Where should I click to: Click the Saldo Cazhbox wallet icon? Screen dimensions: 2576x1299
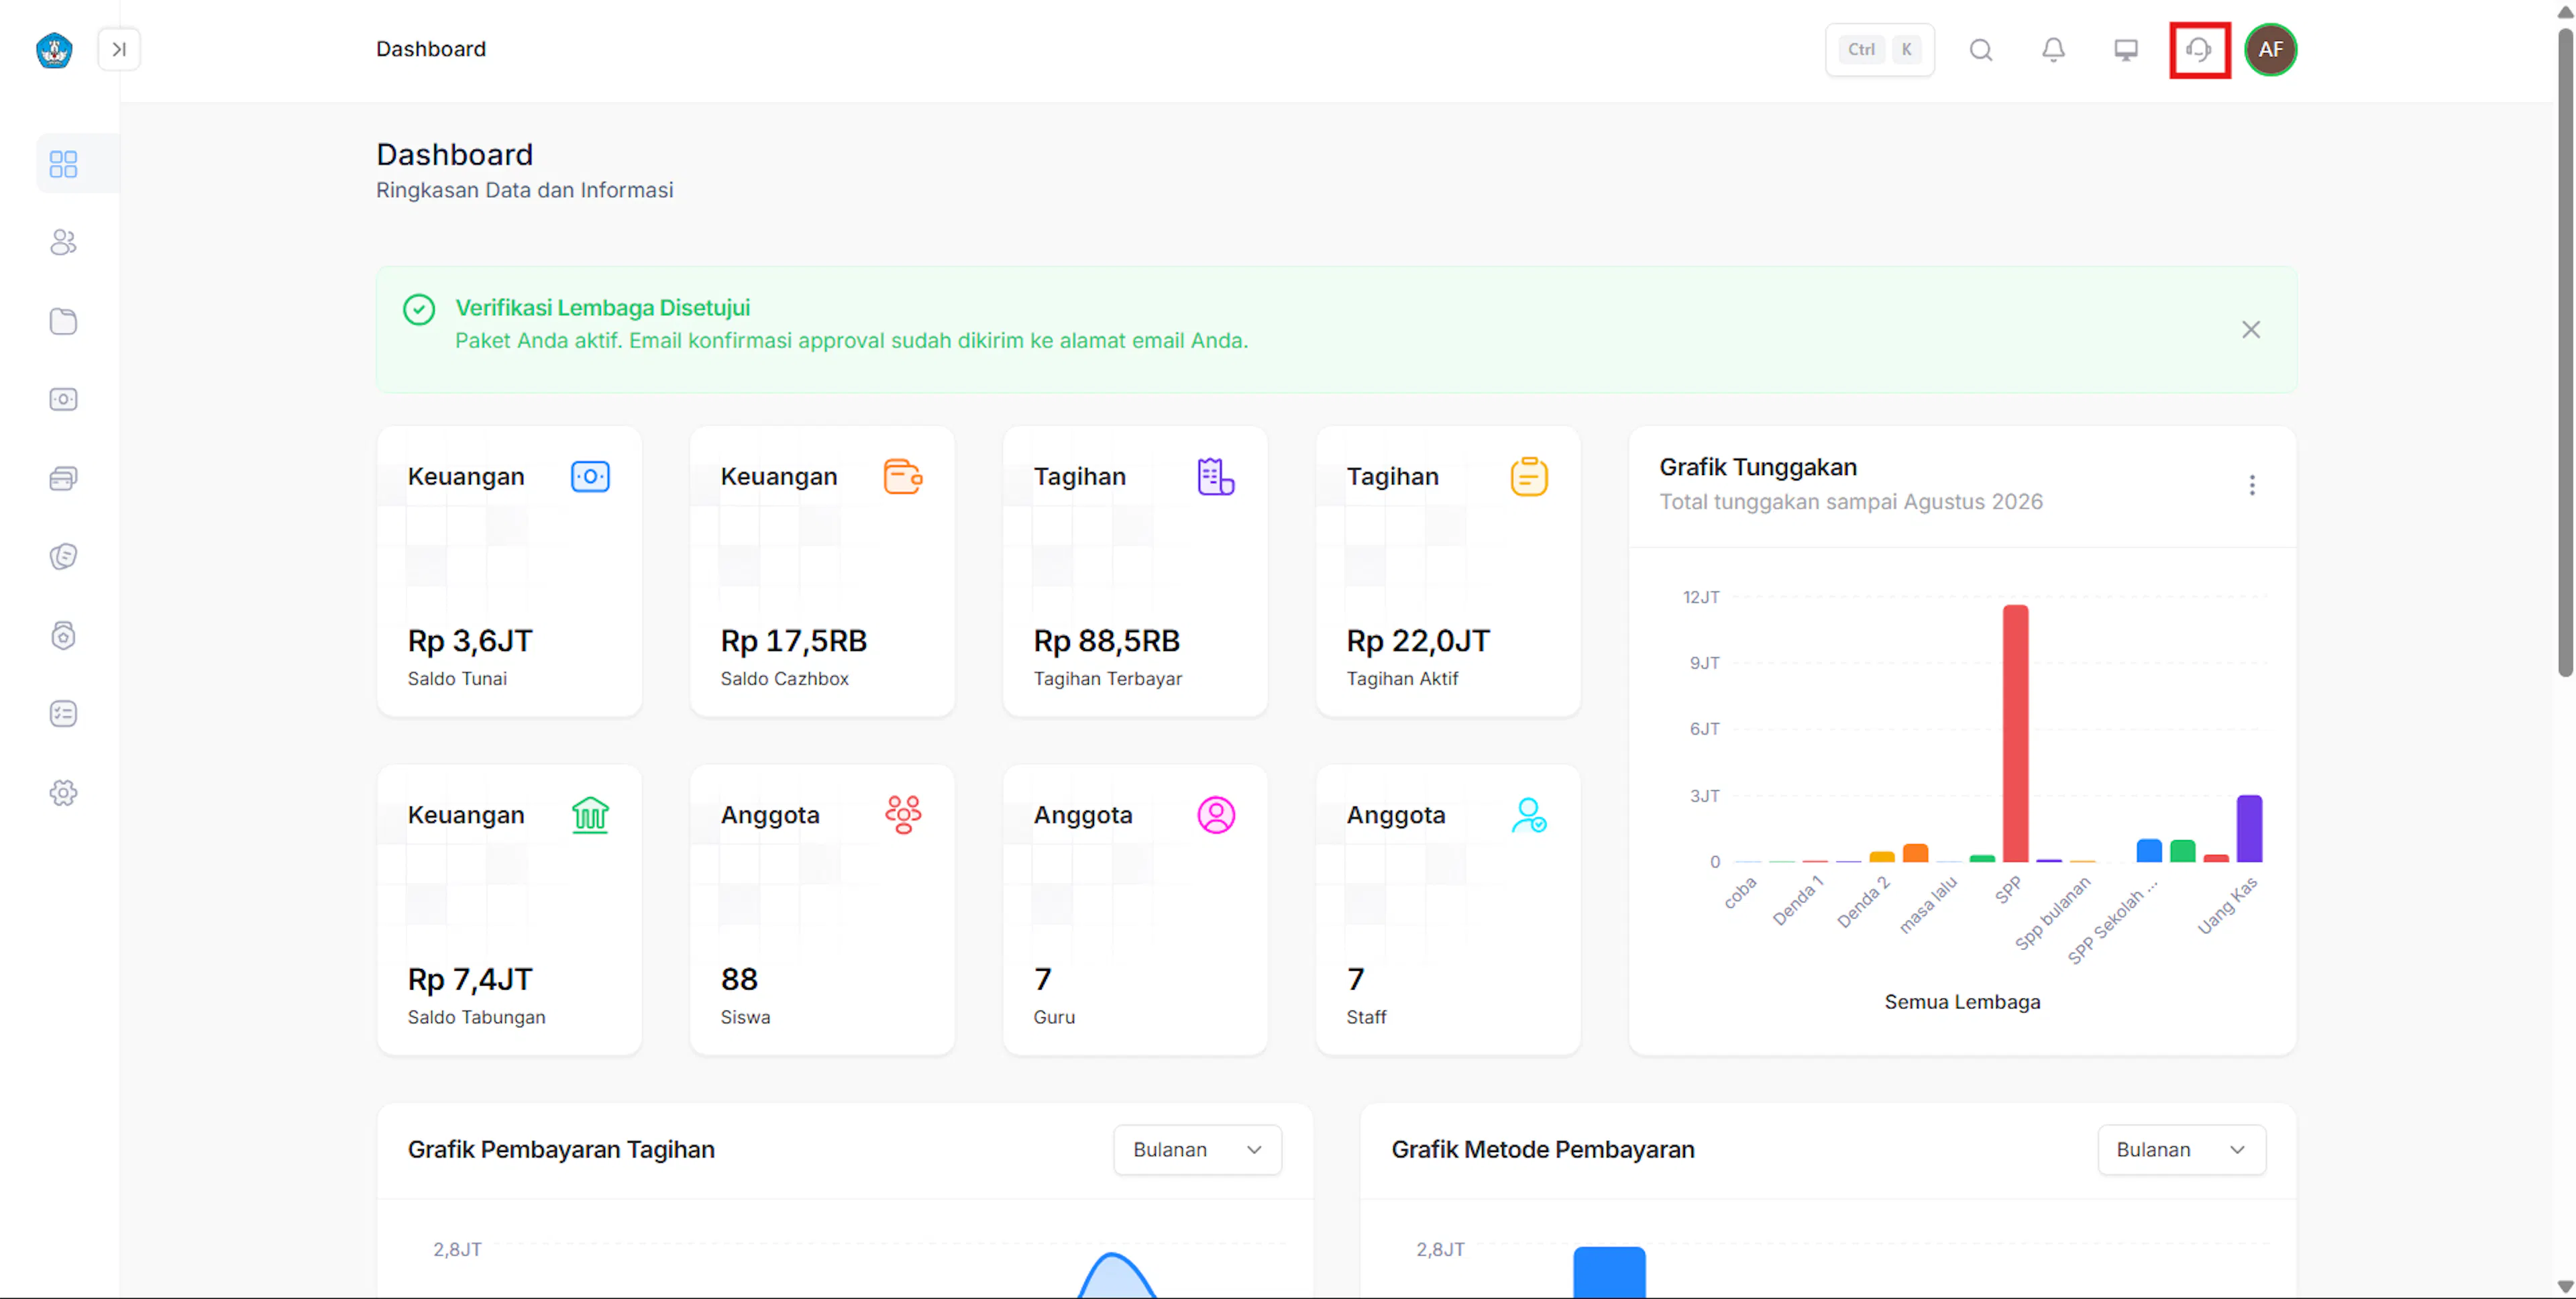pyautogui.click(x=903, y=477)
